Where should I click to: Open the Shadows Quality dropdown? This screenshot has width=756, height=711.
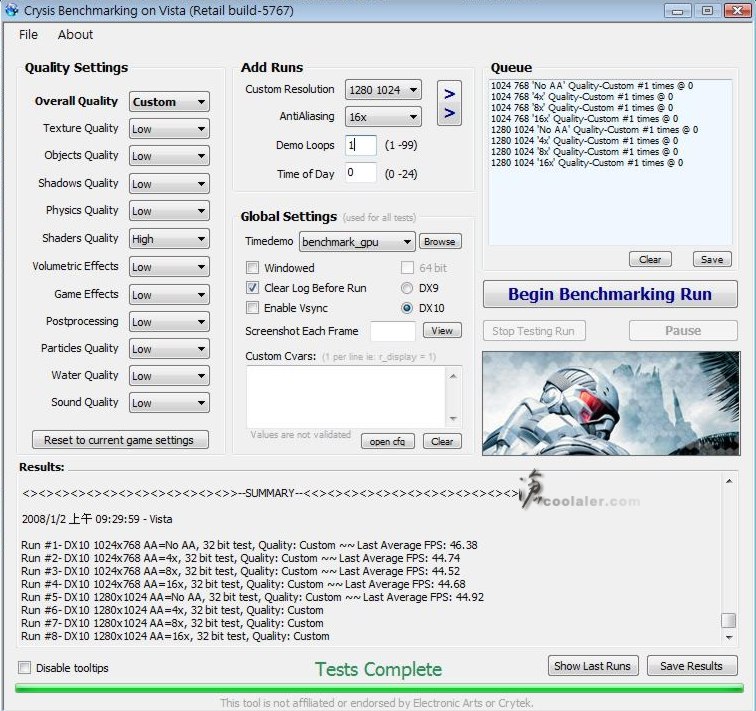pyautogui.click(x=169, y=184)
